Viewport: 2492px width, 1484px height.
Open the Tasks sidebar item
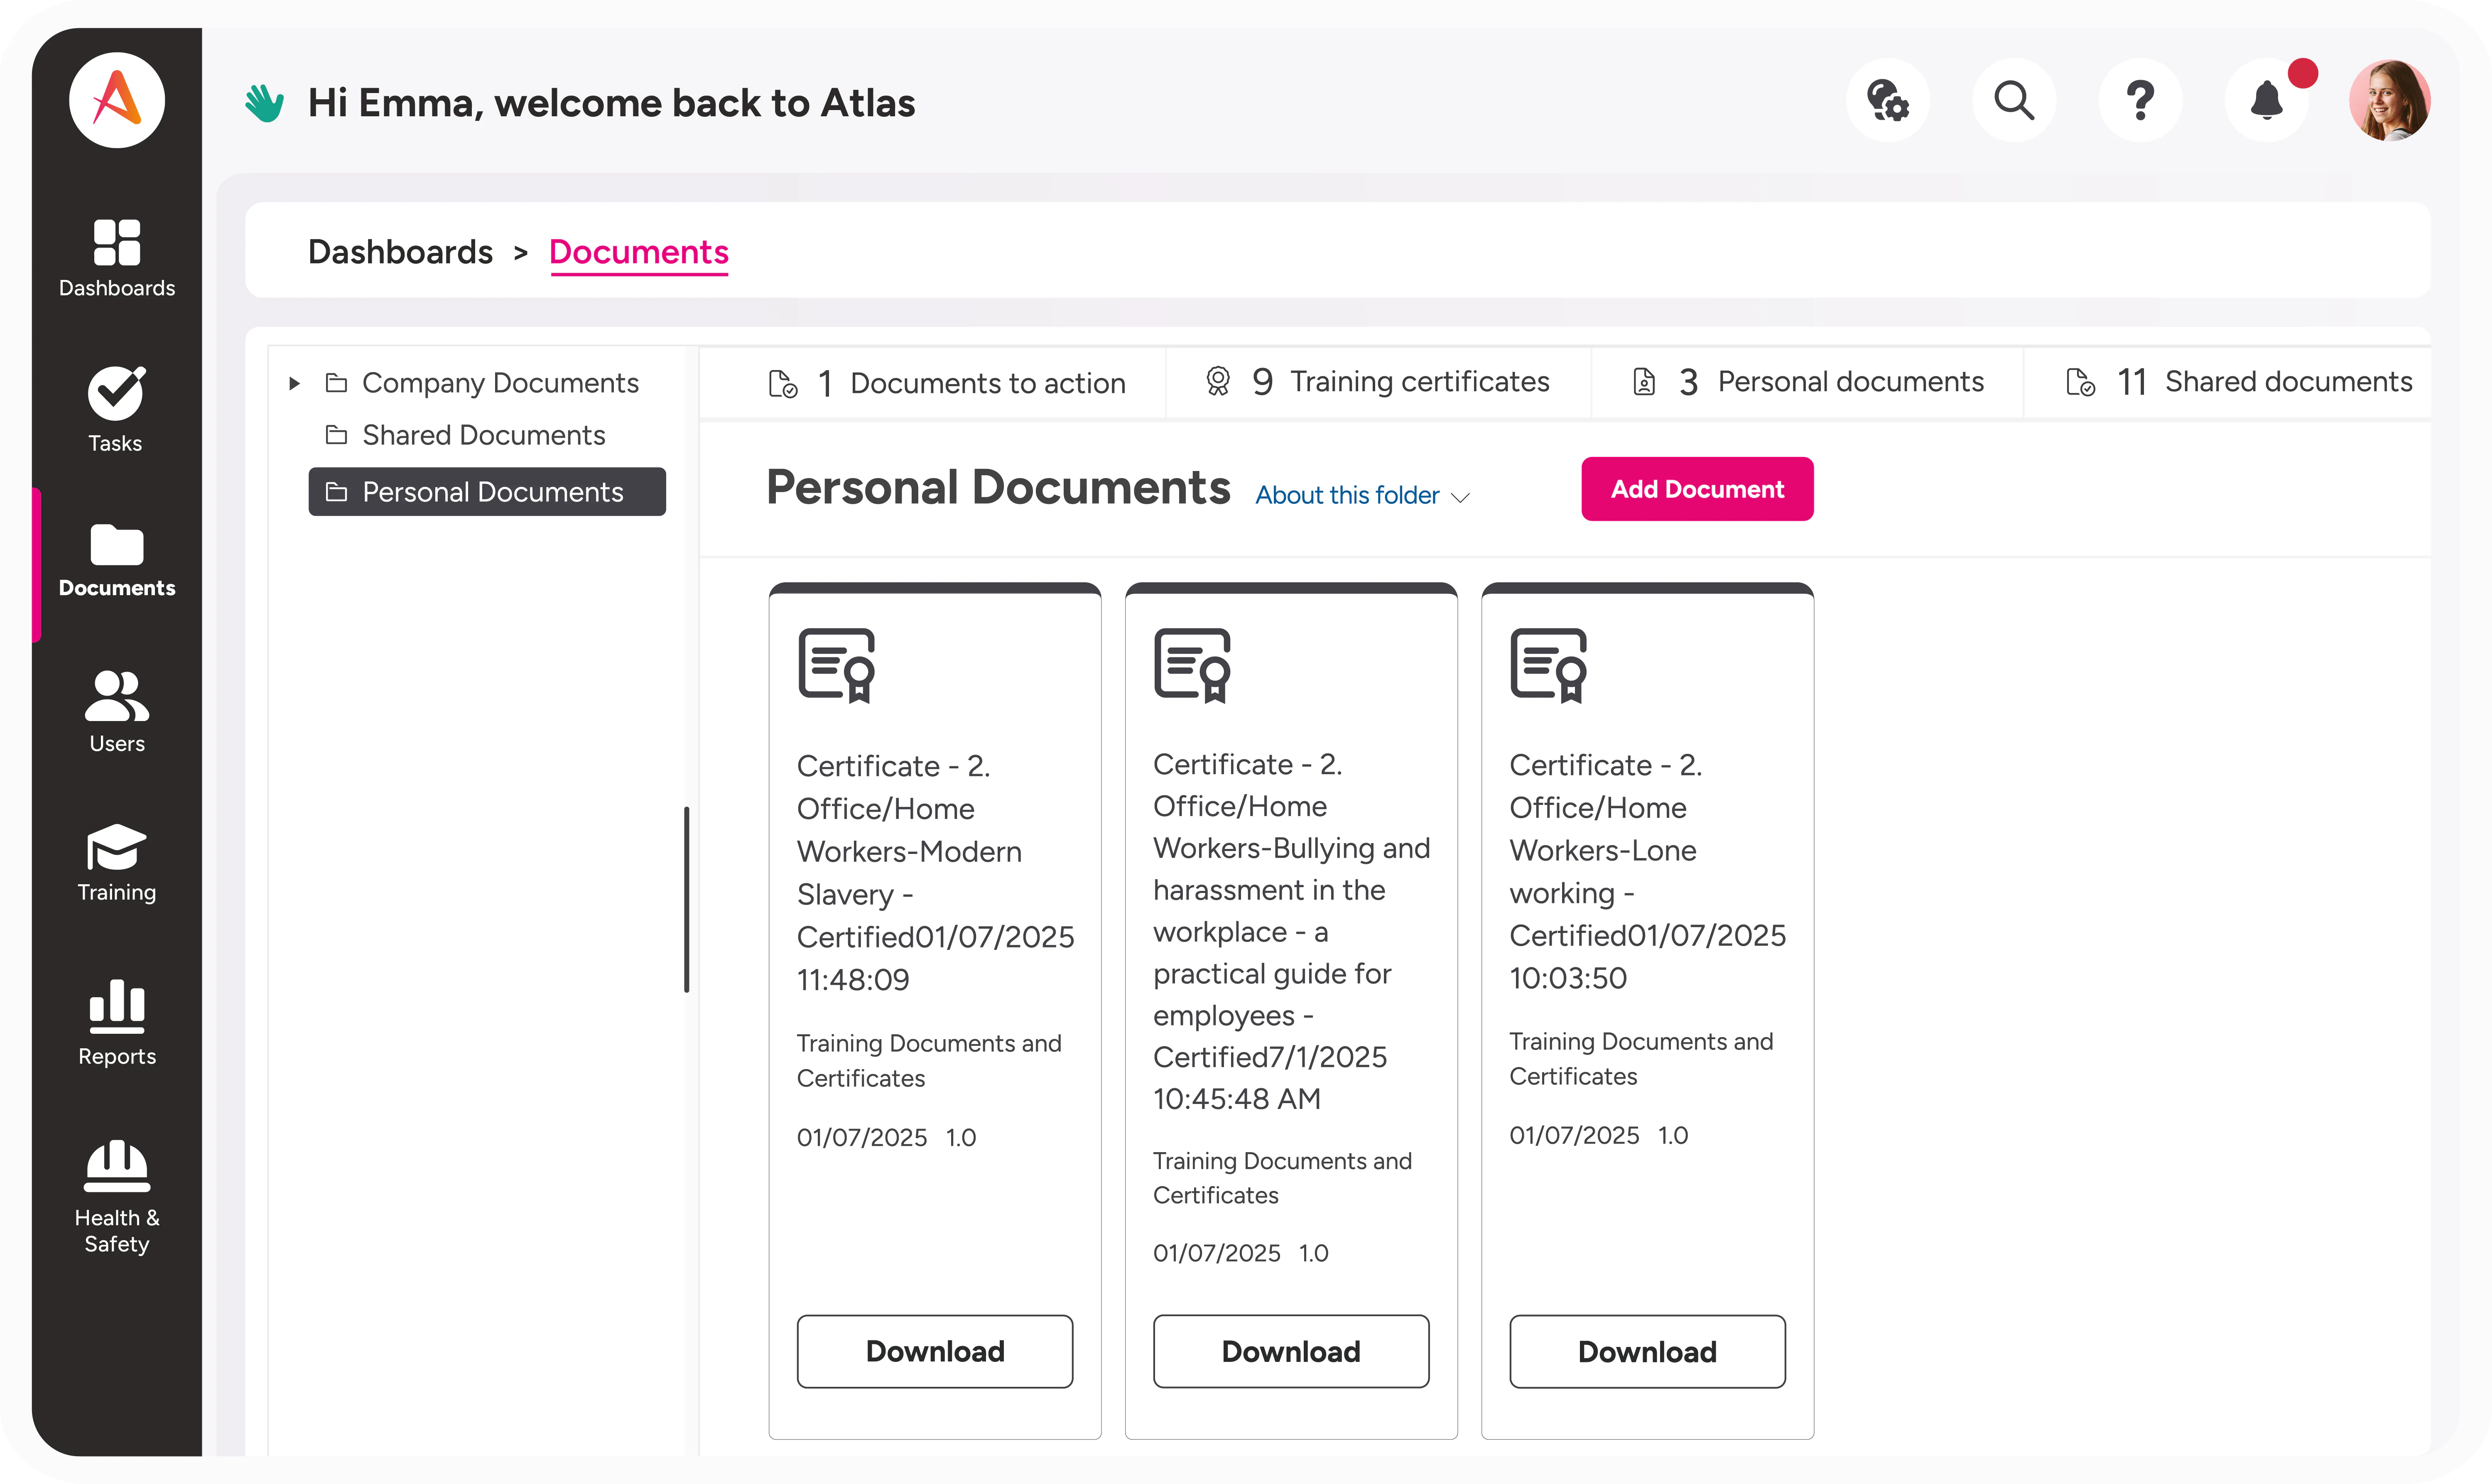tap(116, 410)
